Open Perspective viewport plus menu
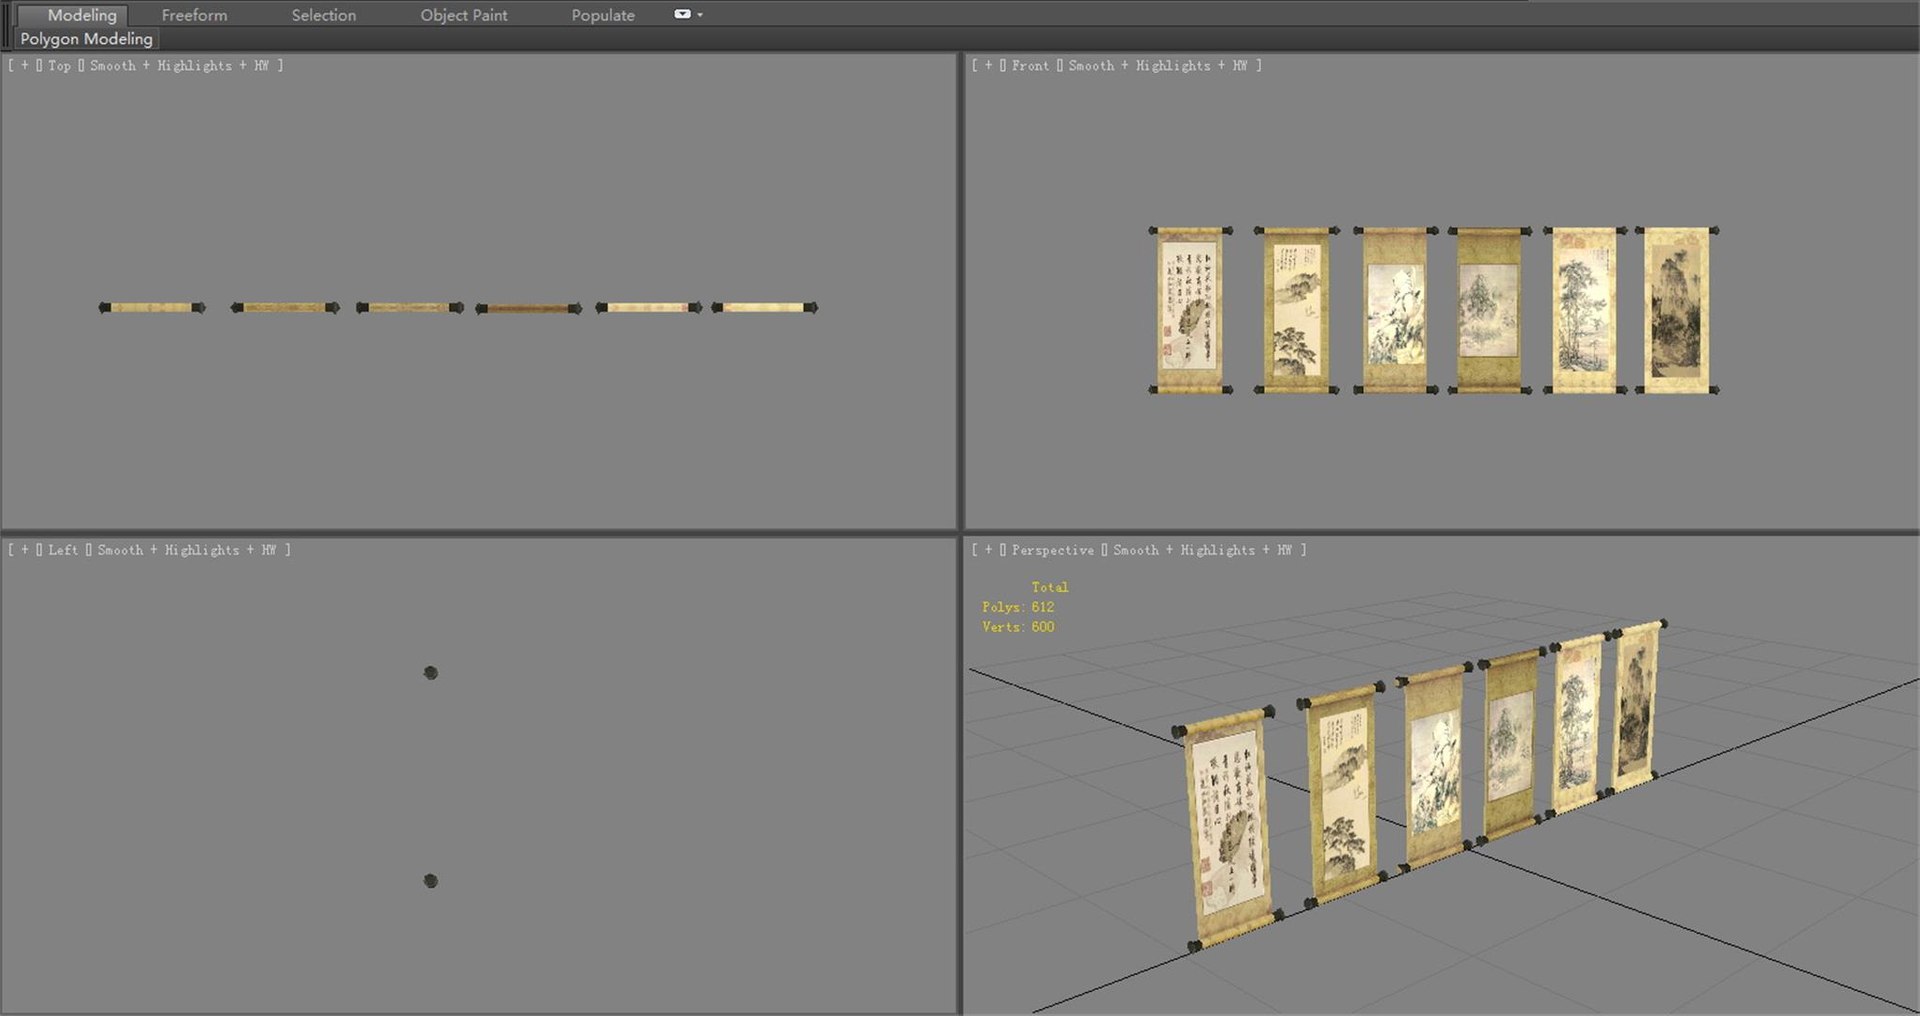 [989, 550]
